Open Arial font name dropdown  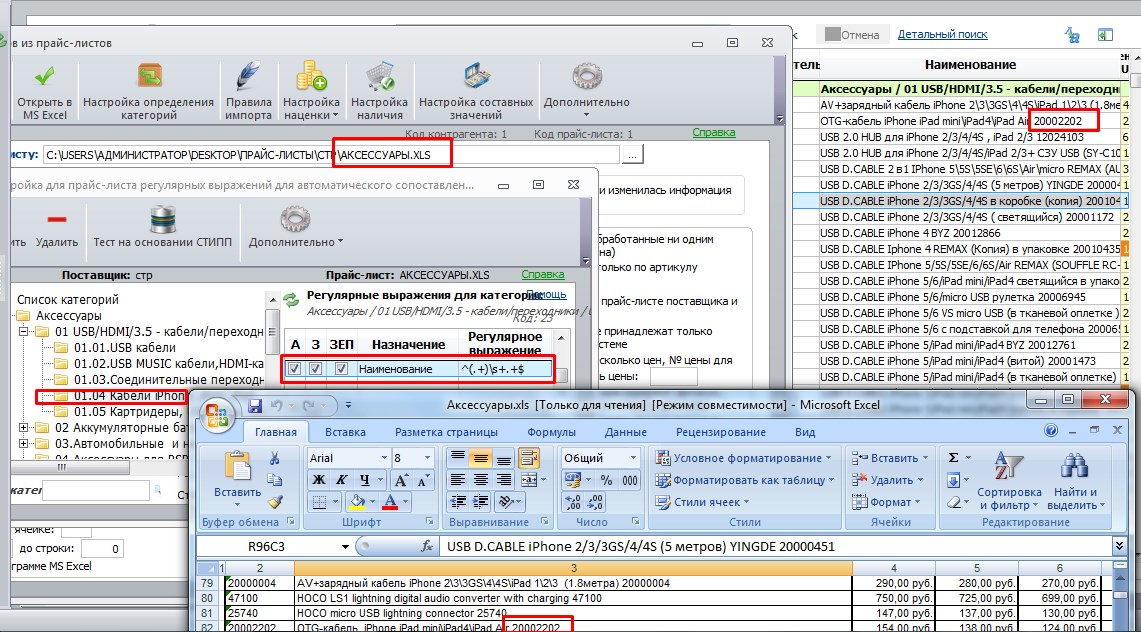tap(384, 457)
